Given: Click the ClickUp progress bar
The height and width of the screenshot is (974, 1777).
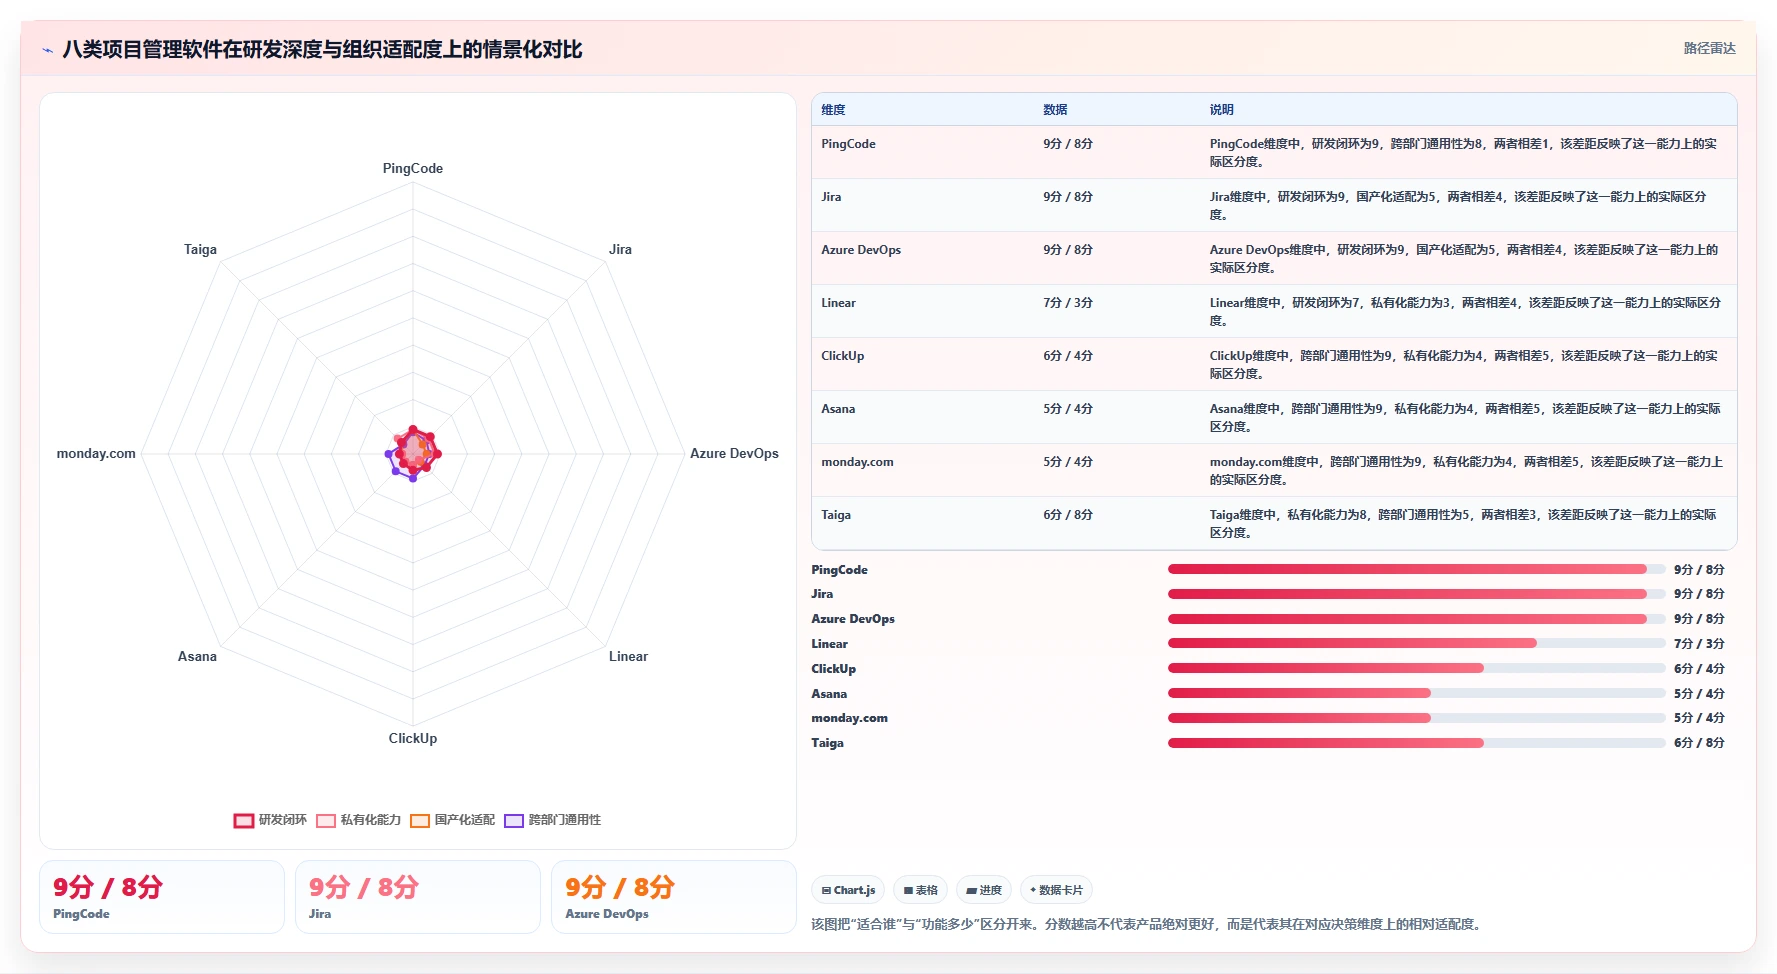Looking at the screenshot, I should tap(1416, 668).
